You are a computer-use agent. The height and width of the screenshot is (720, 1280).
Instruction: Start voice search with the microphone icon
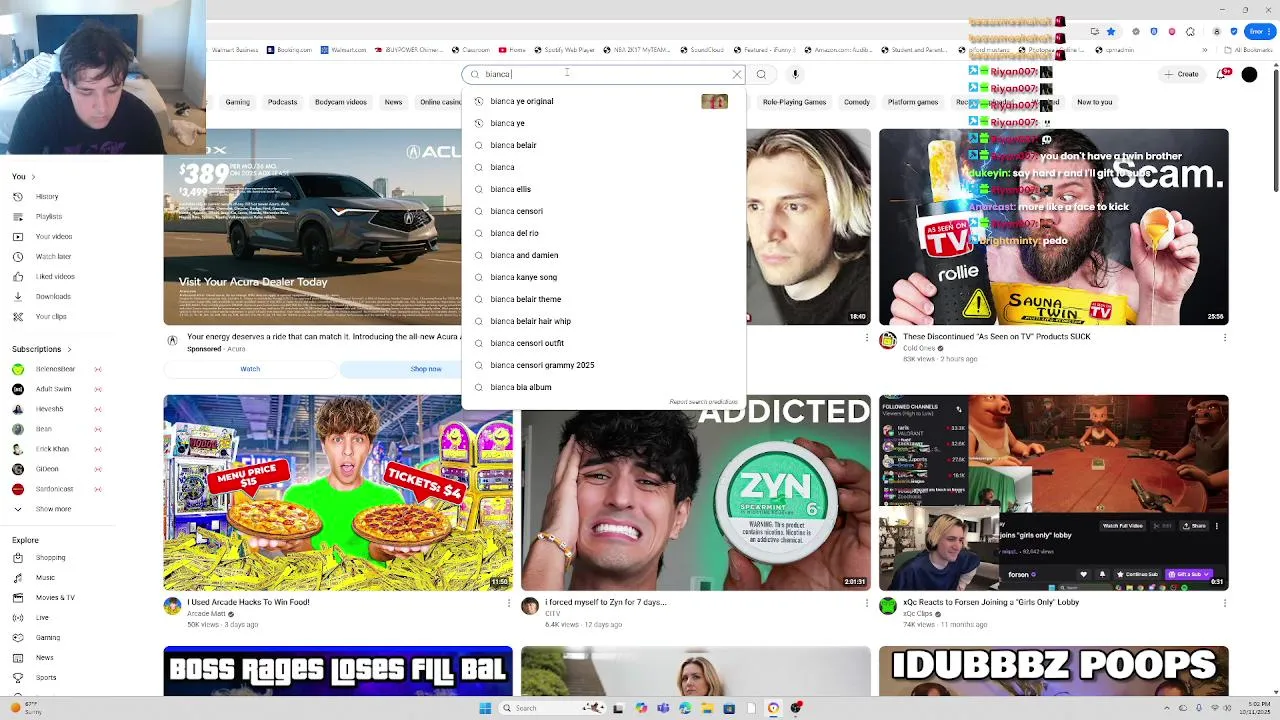coord(795,74)
